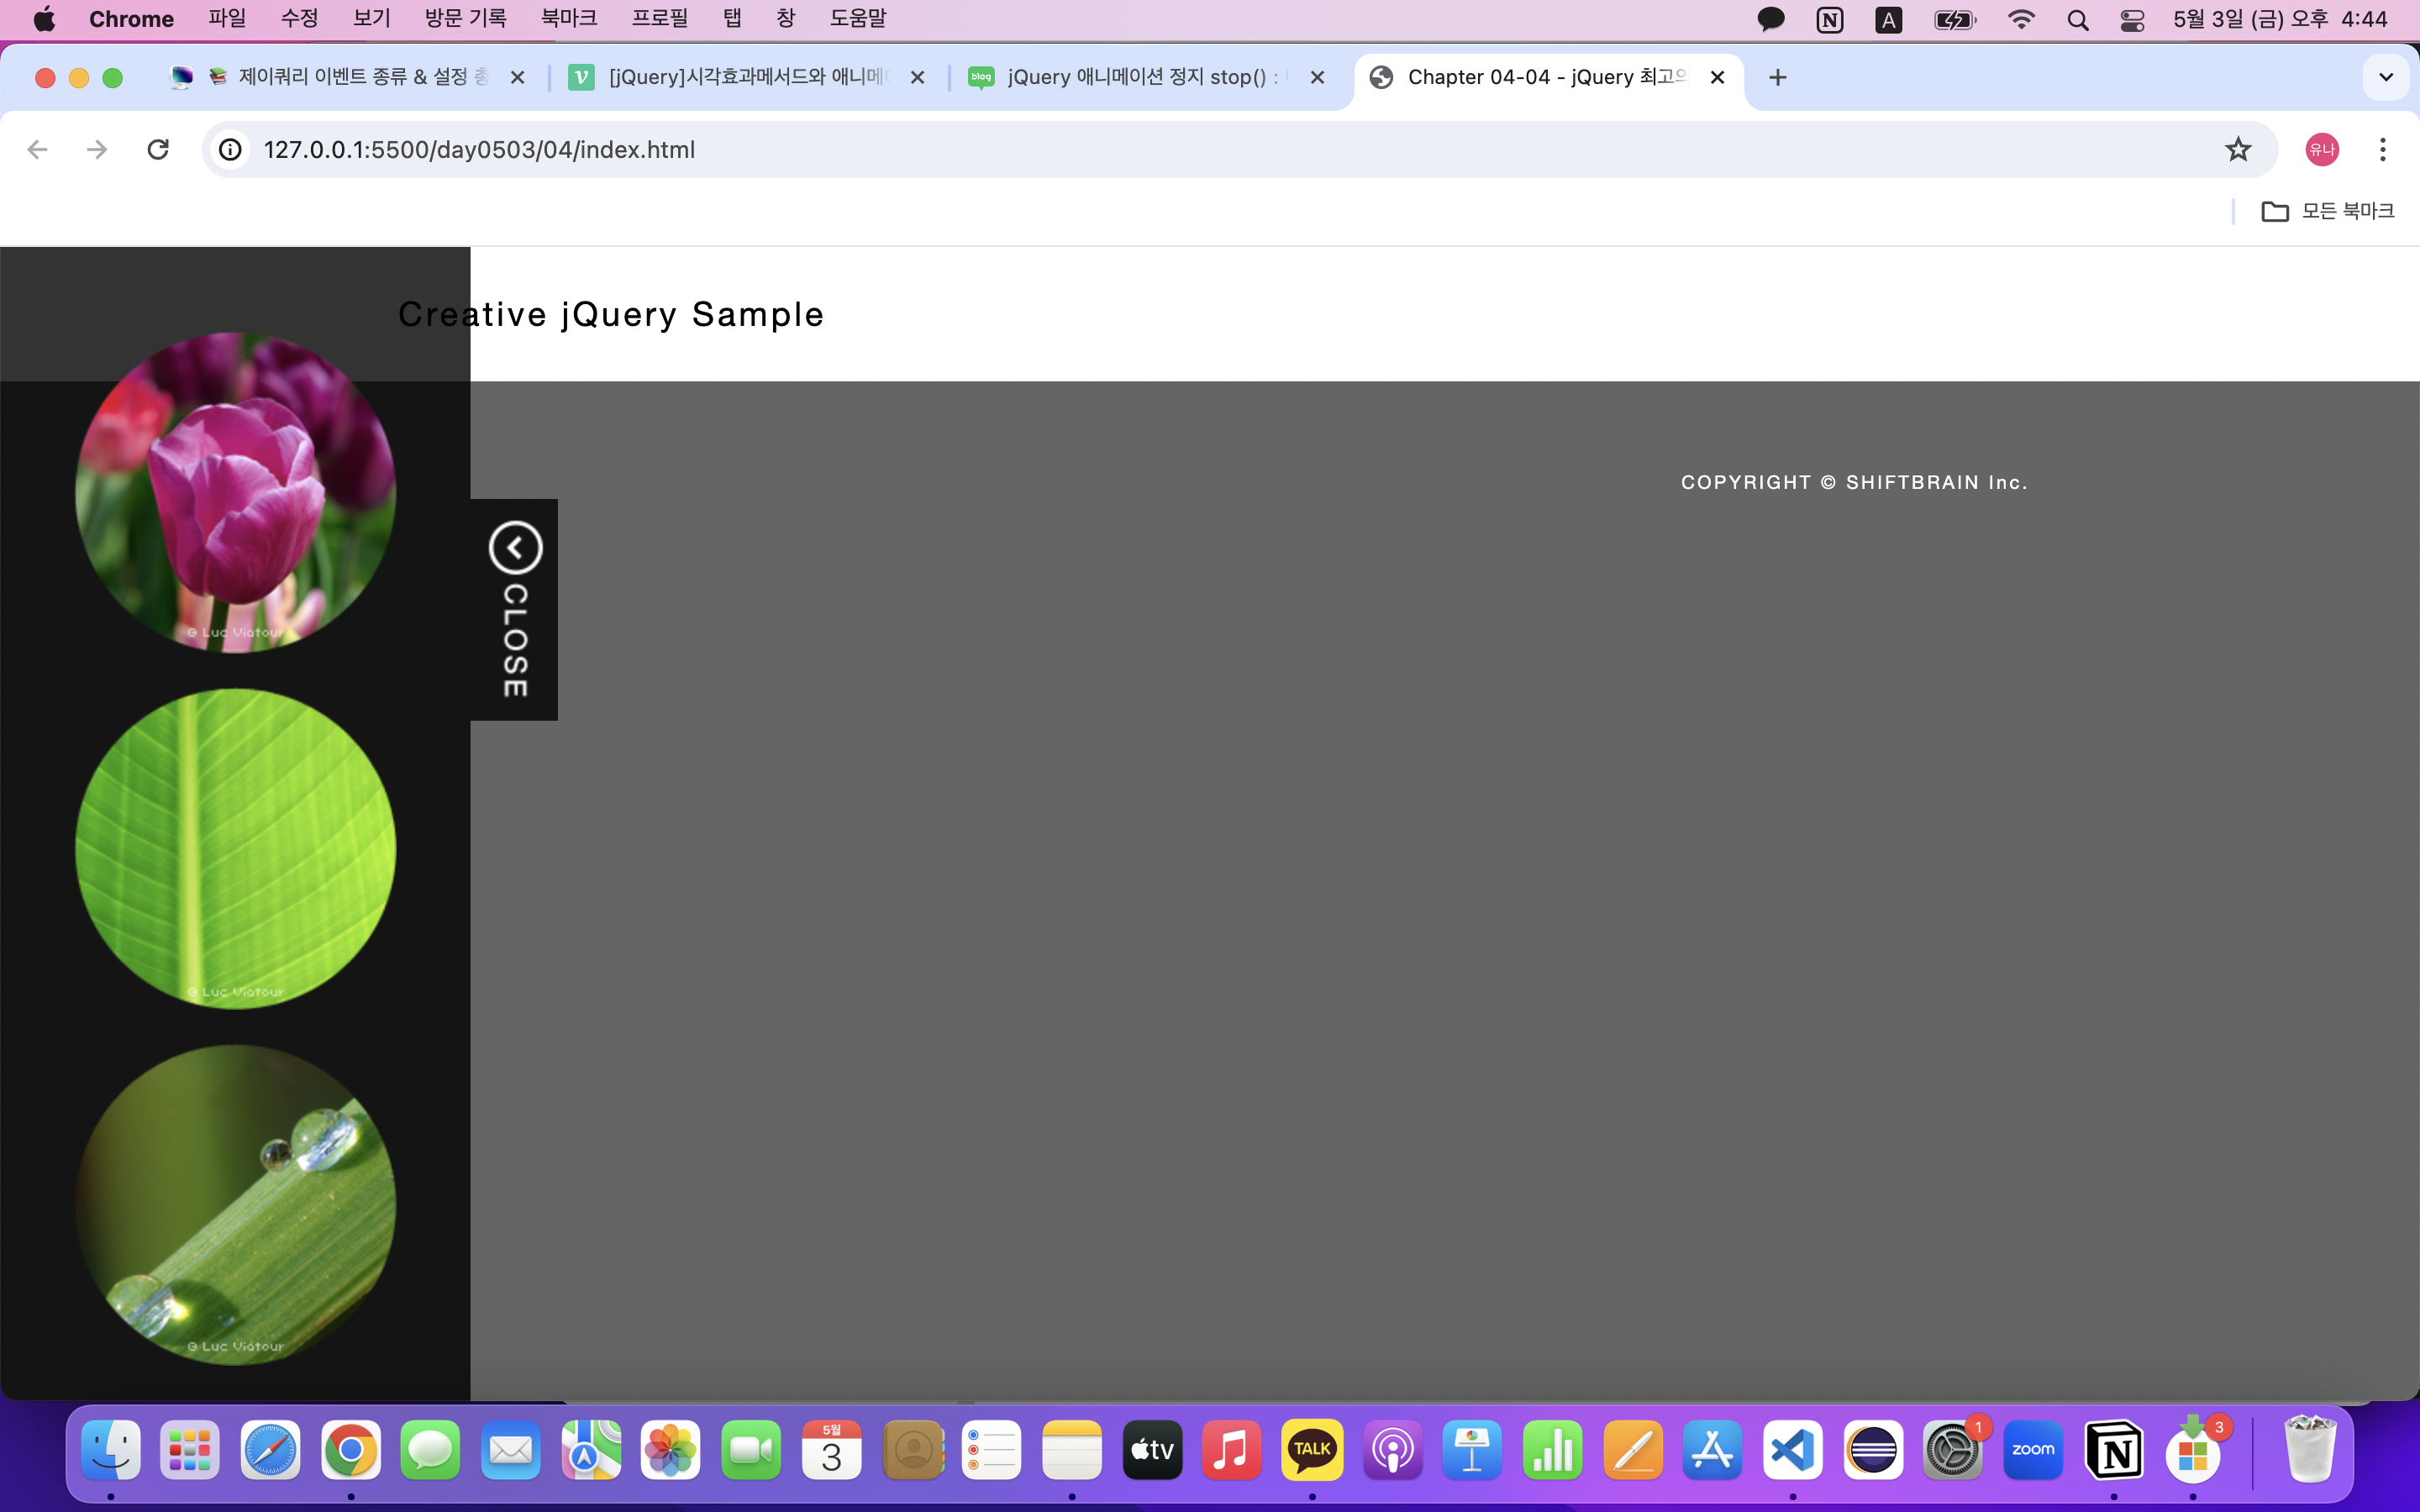Open the site information icon in the address bar
The width and height of the screenshot is (2420, 1512).
point(231,150)
